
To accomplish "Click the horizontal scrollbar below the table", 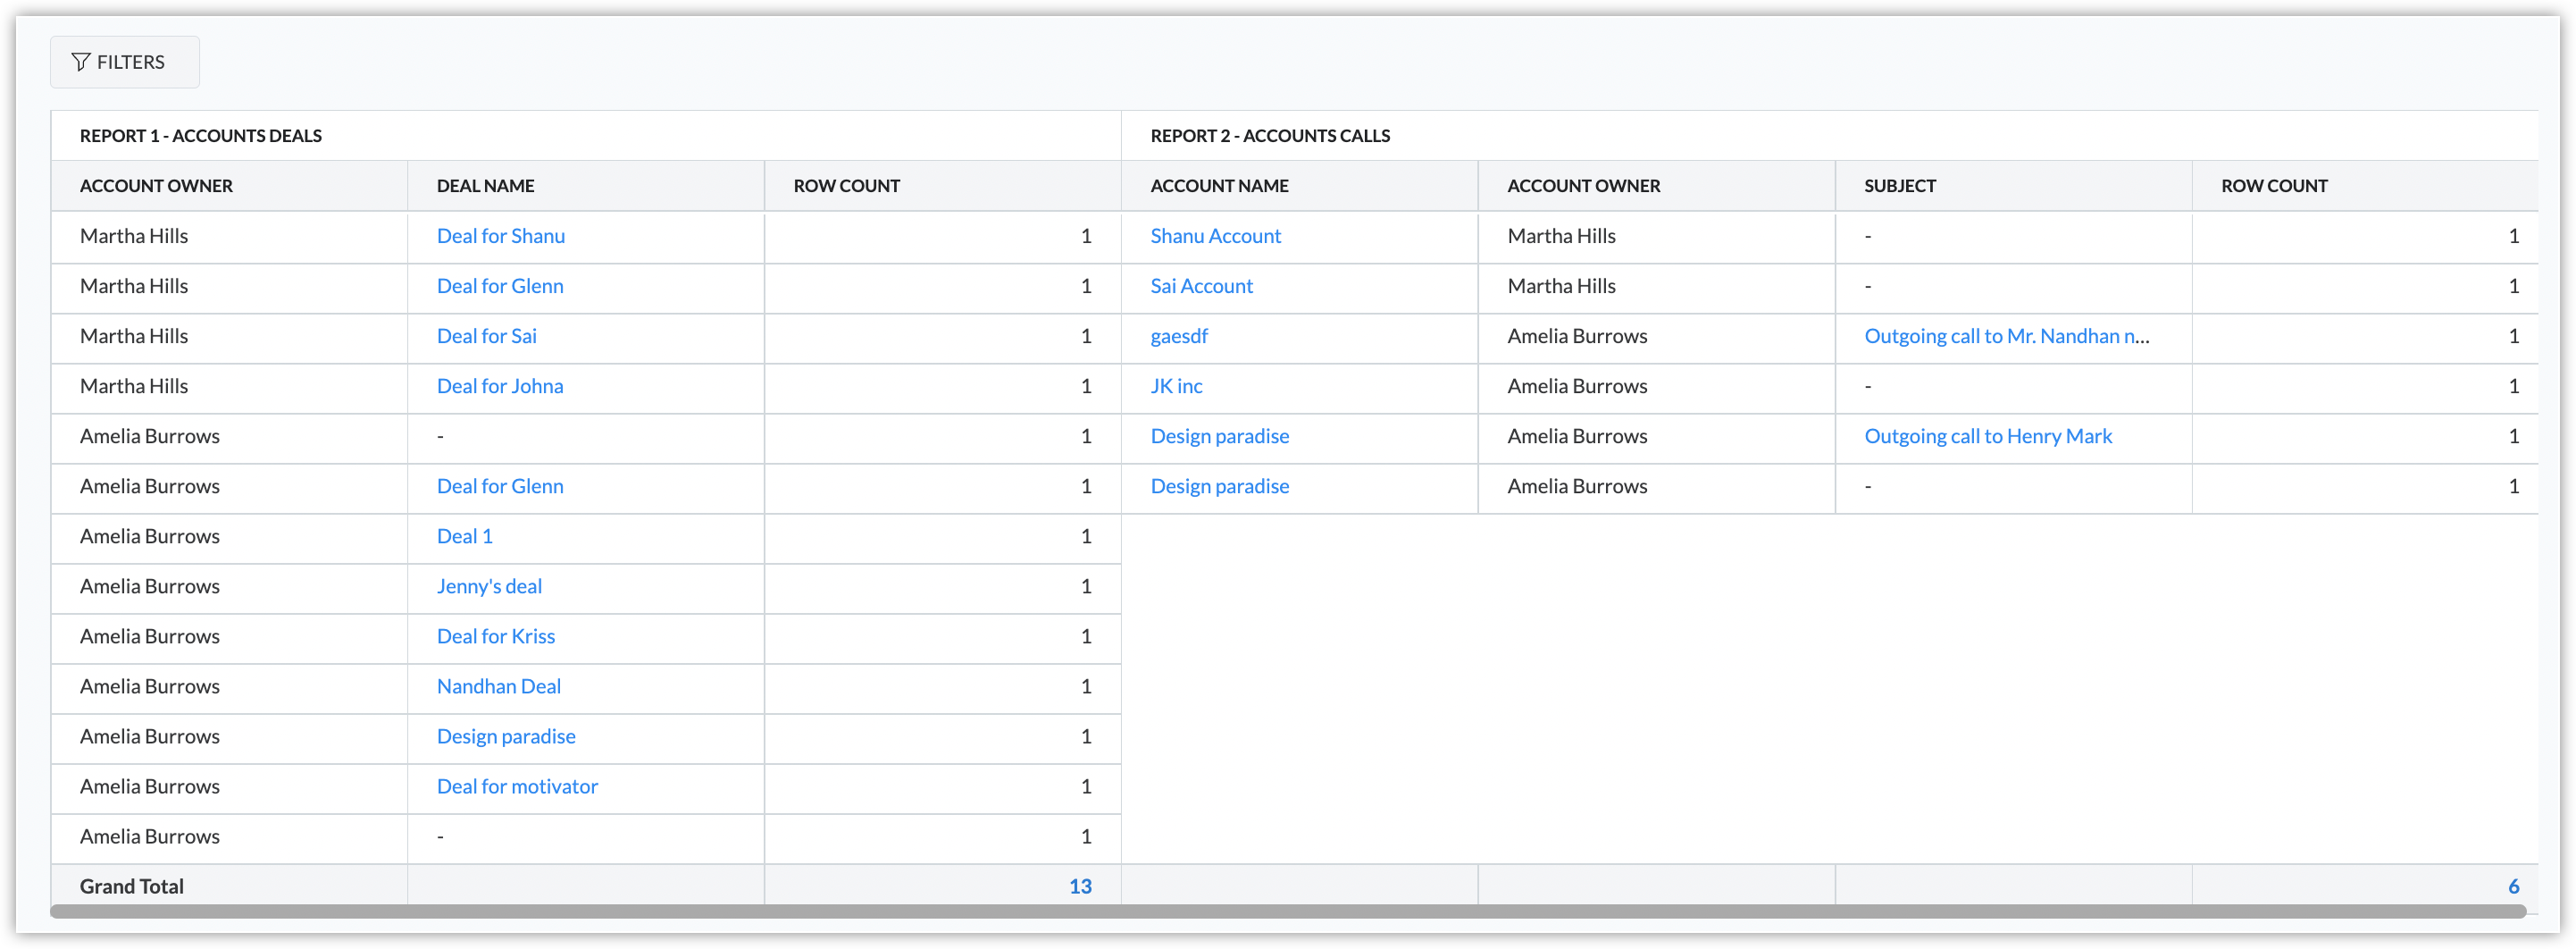I will [x=1288, y=911].
